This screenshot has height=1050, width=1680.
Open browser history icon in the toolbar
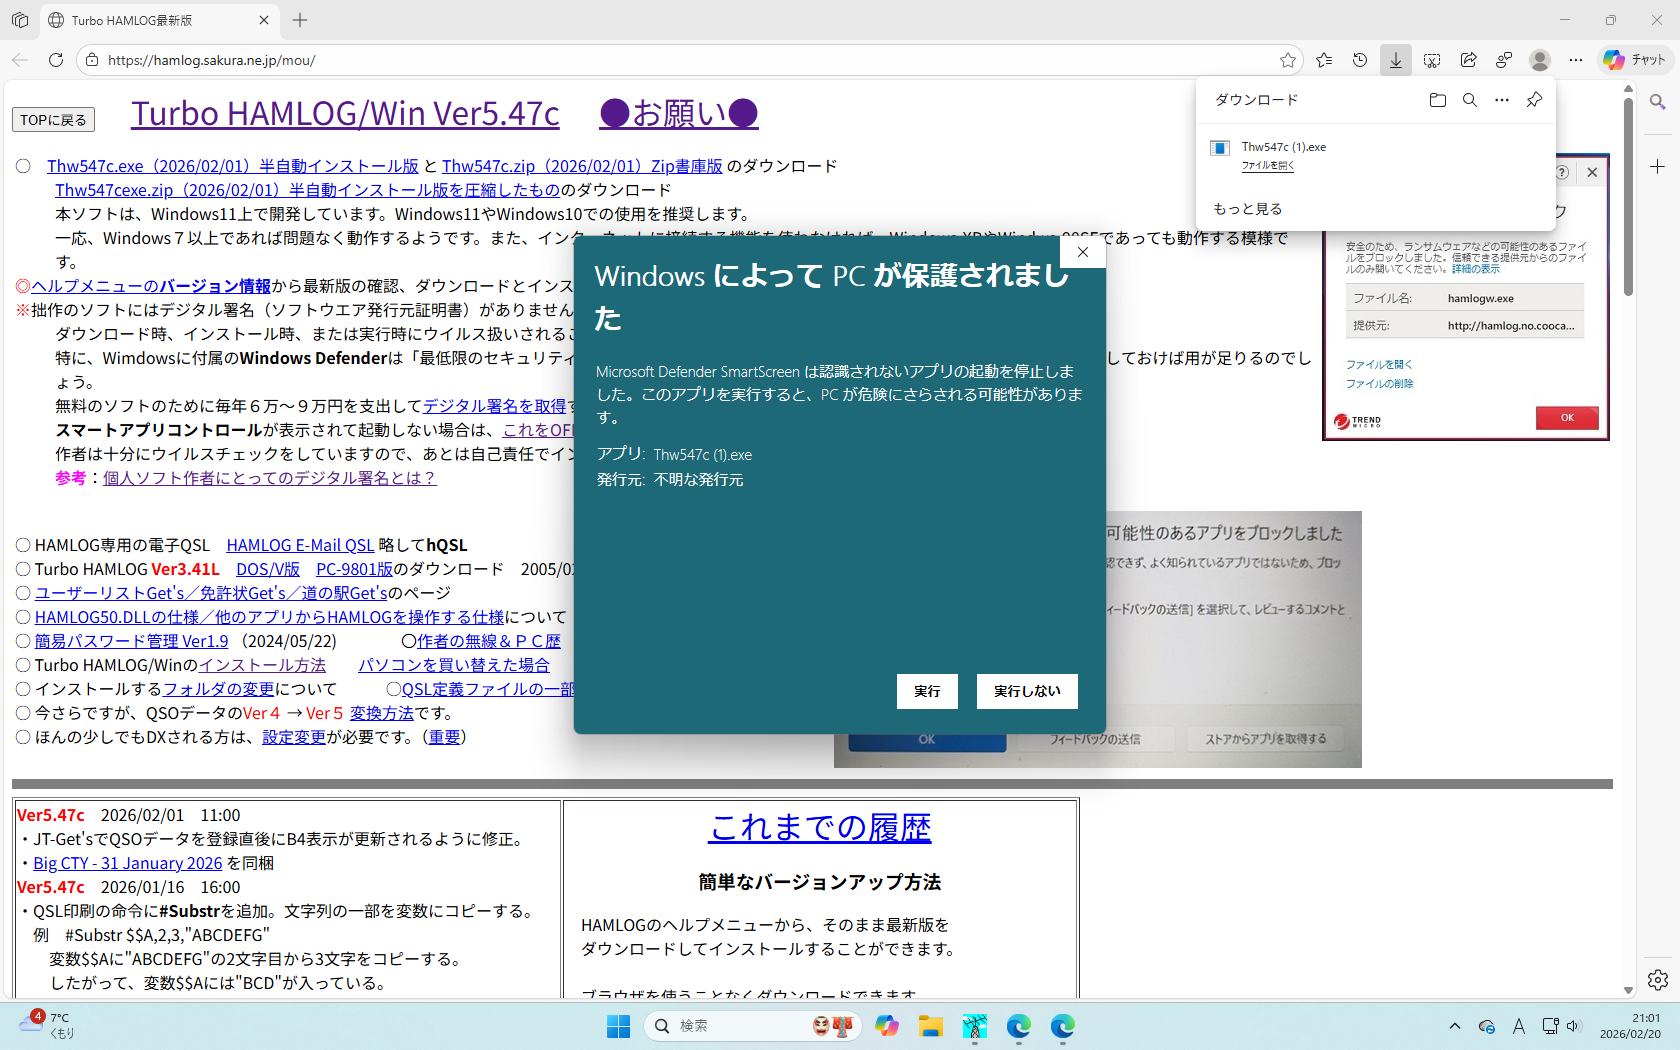coord(1360,60)
